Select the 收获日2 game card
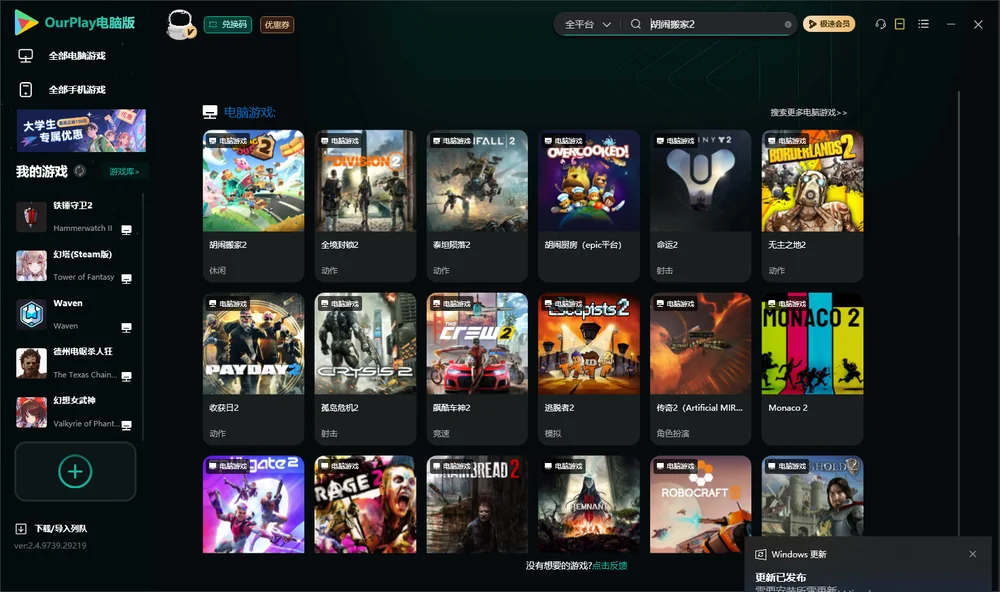 [x=254, y=369]
